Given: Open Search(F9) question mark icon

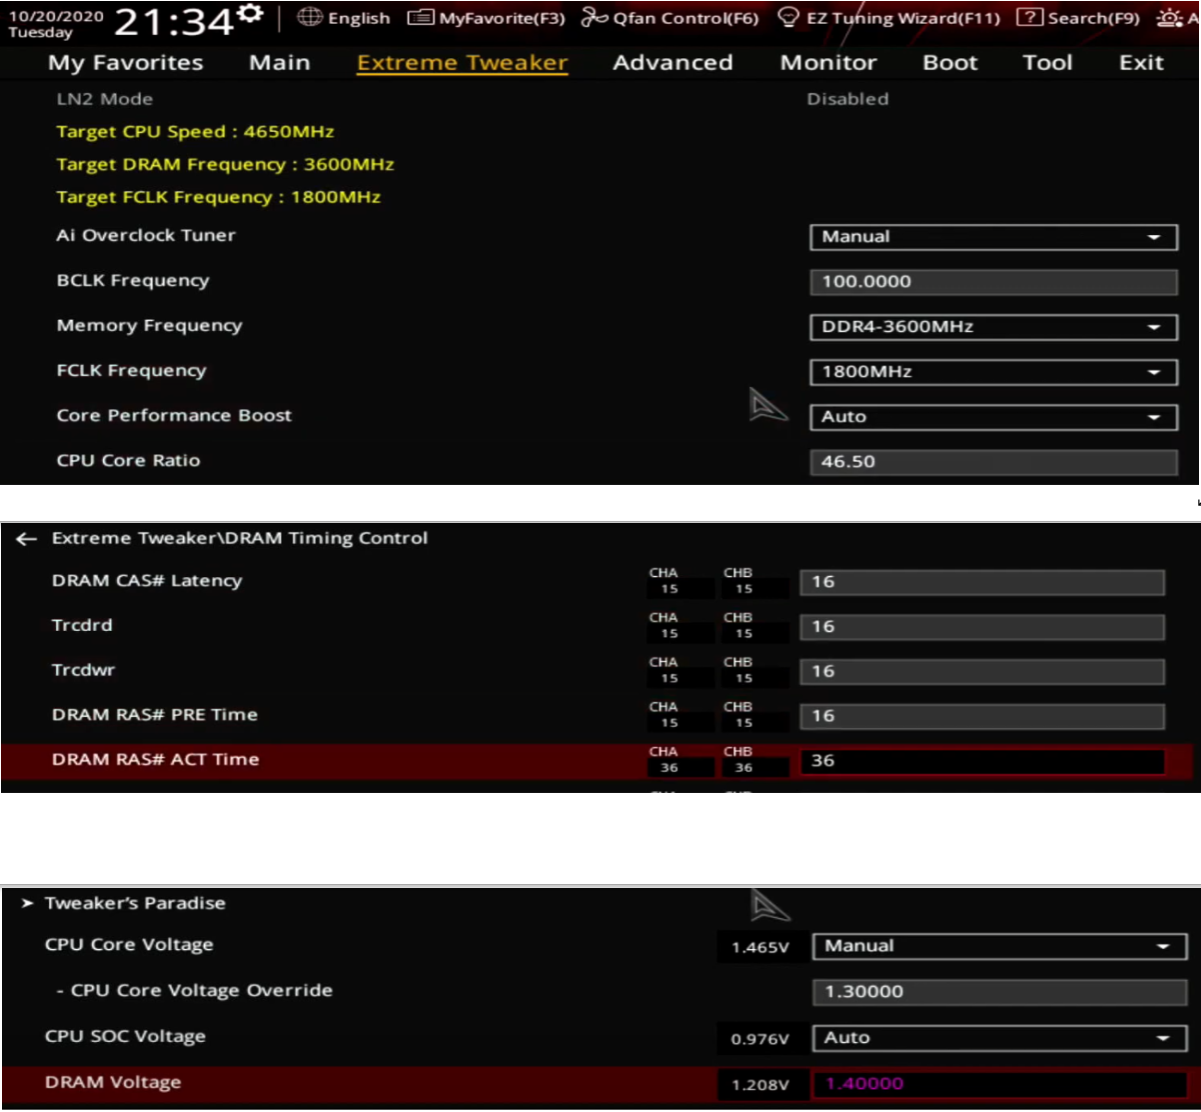Looking at the screenshot, I should [1030, 18].
